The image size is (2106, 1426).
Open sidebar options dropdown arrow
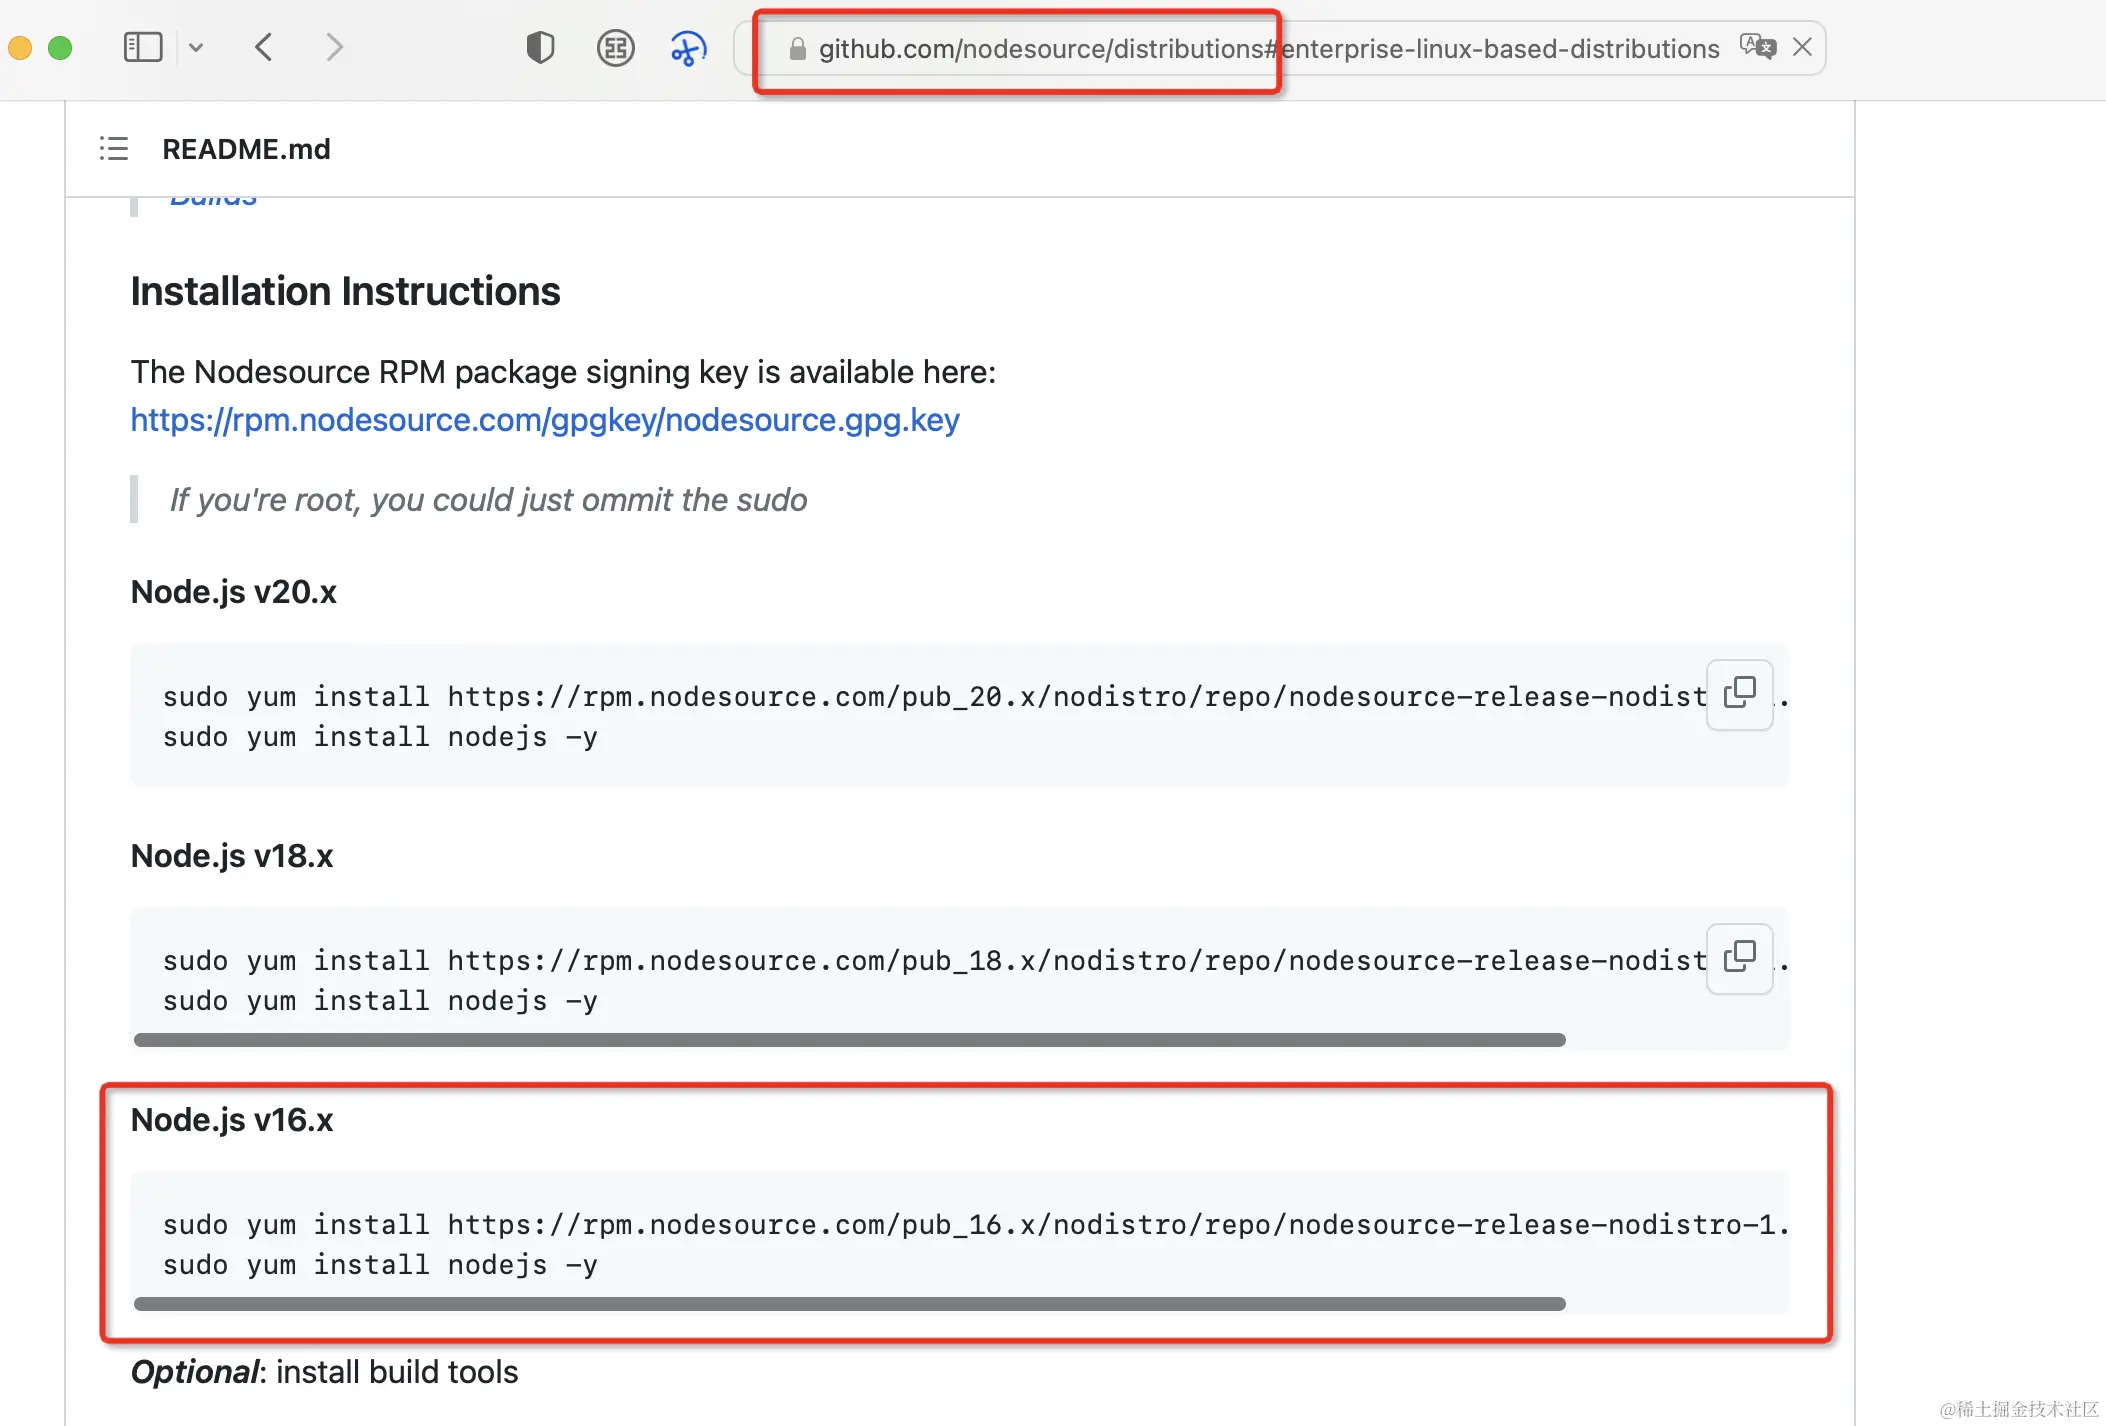(x=196, y=47)
